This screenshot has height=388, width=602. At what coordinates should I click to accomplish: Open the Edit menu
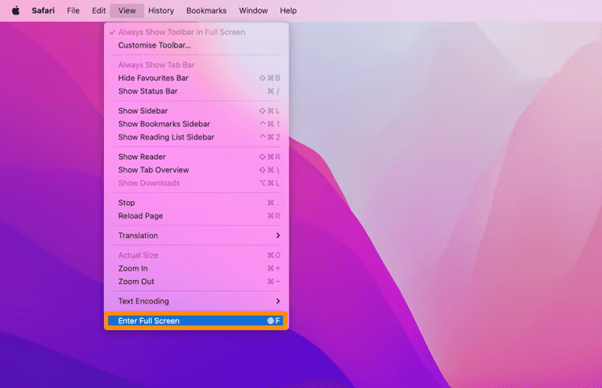pyautogui.click(x=99, y=11)
